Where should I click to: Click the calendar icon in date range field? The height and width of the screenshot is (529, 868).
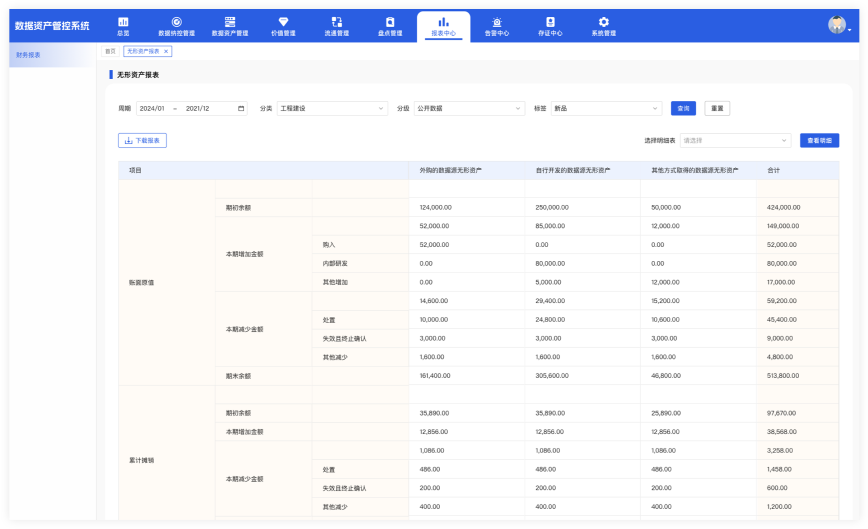241,108
